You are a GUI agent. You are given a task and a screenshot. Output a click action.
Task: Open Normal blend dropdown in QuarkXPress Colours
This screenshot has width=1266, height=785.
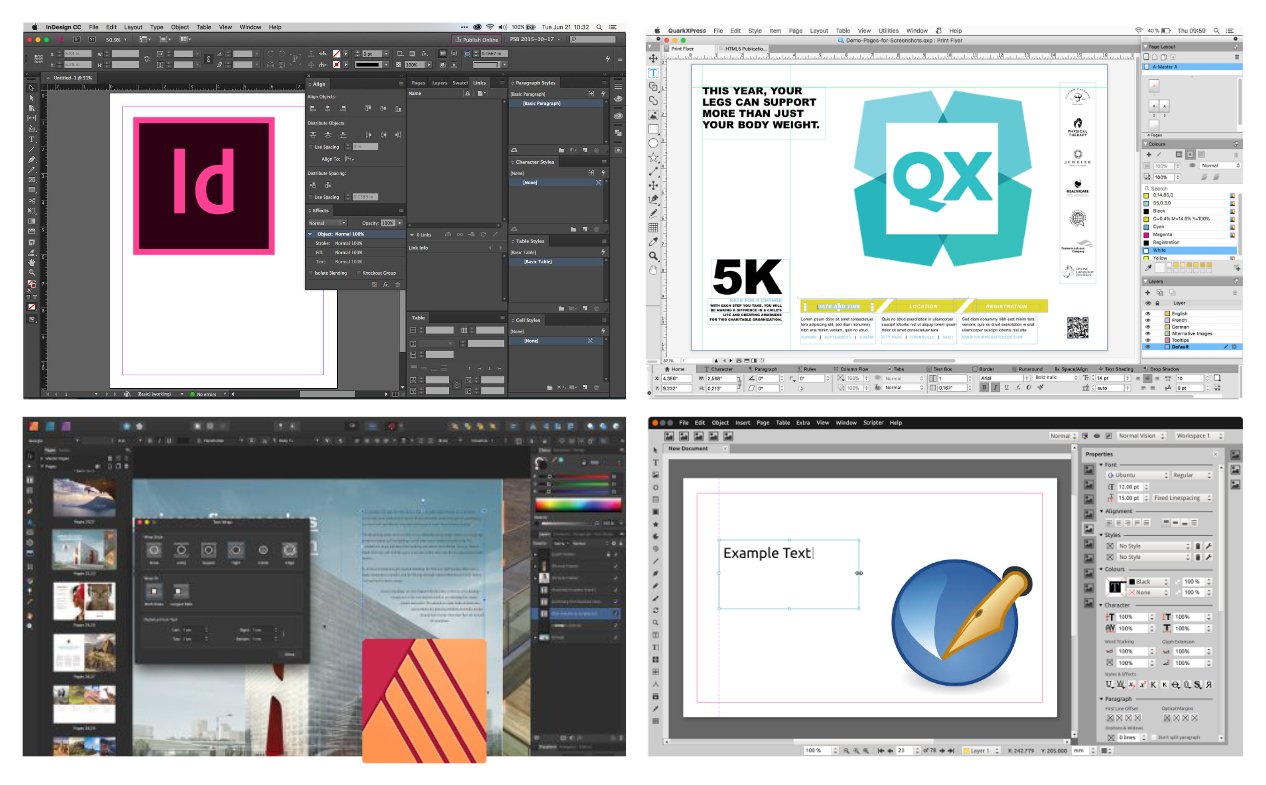[1220, 165]
